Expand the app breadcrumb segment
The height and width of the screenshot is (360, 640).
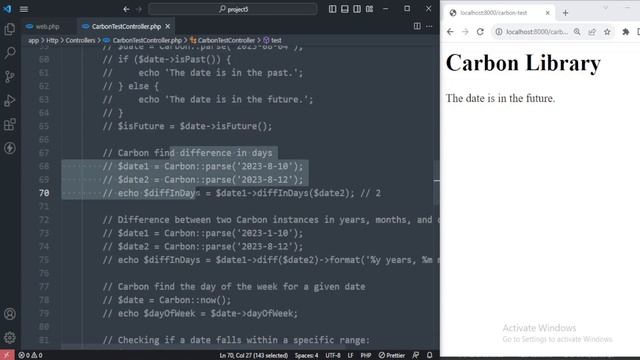pos(33,40)
